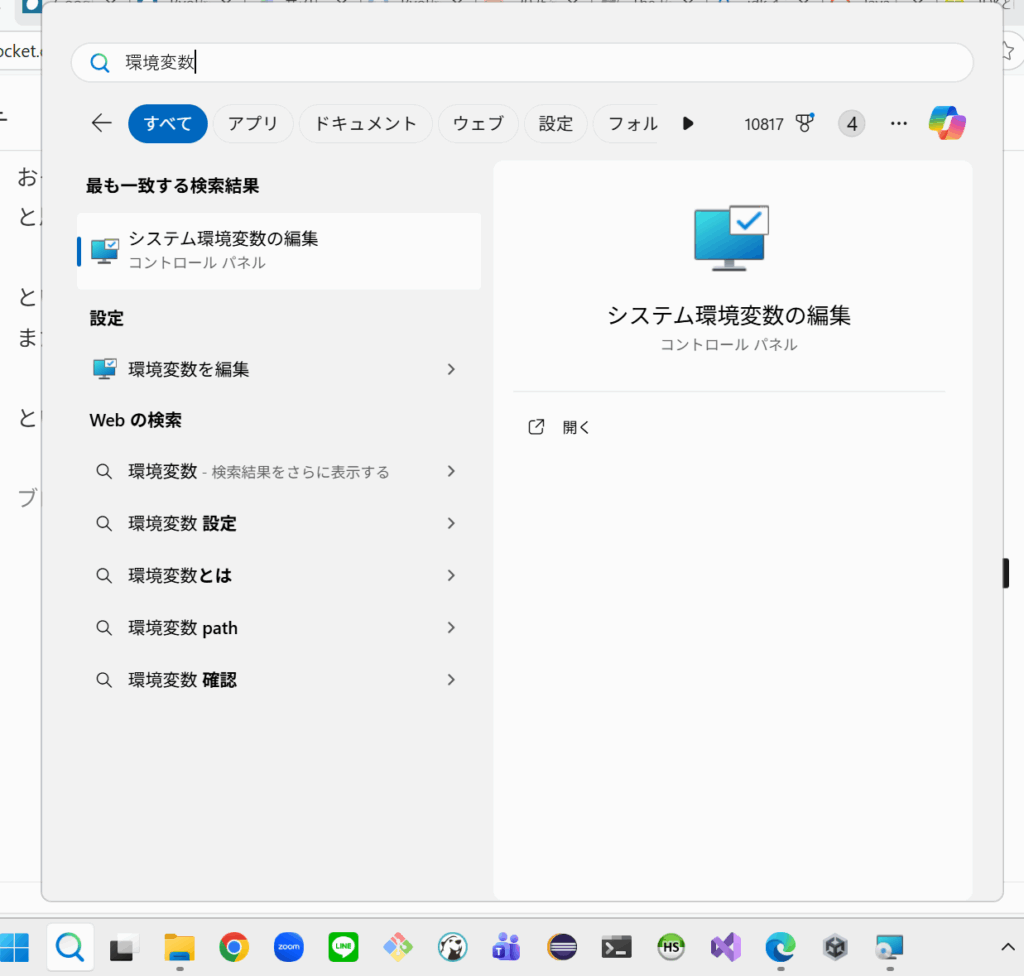Click the back arrow in search panel
Viewport: 1024px width, 976px height.
click(x=101, y=123)
